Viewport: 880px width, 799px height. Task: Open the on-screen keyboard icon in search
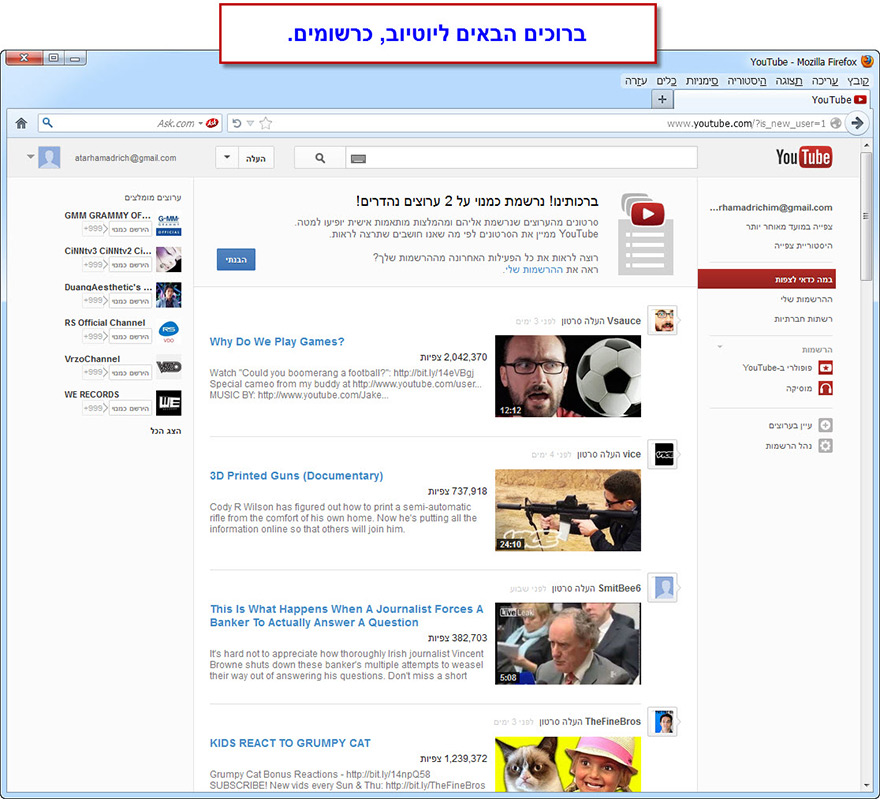pos(358,158)
